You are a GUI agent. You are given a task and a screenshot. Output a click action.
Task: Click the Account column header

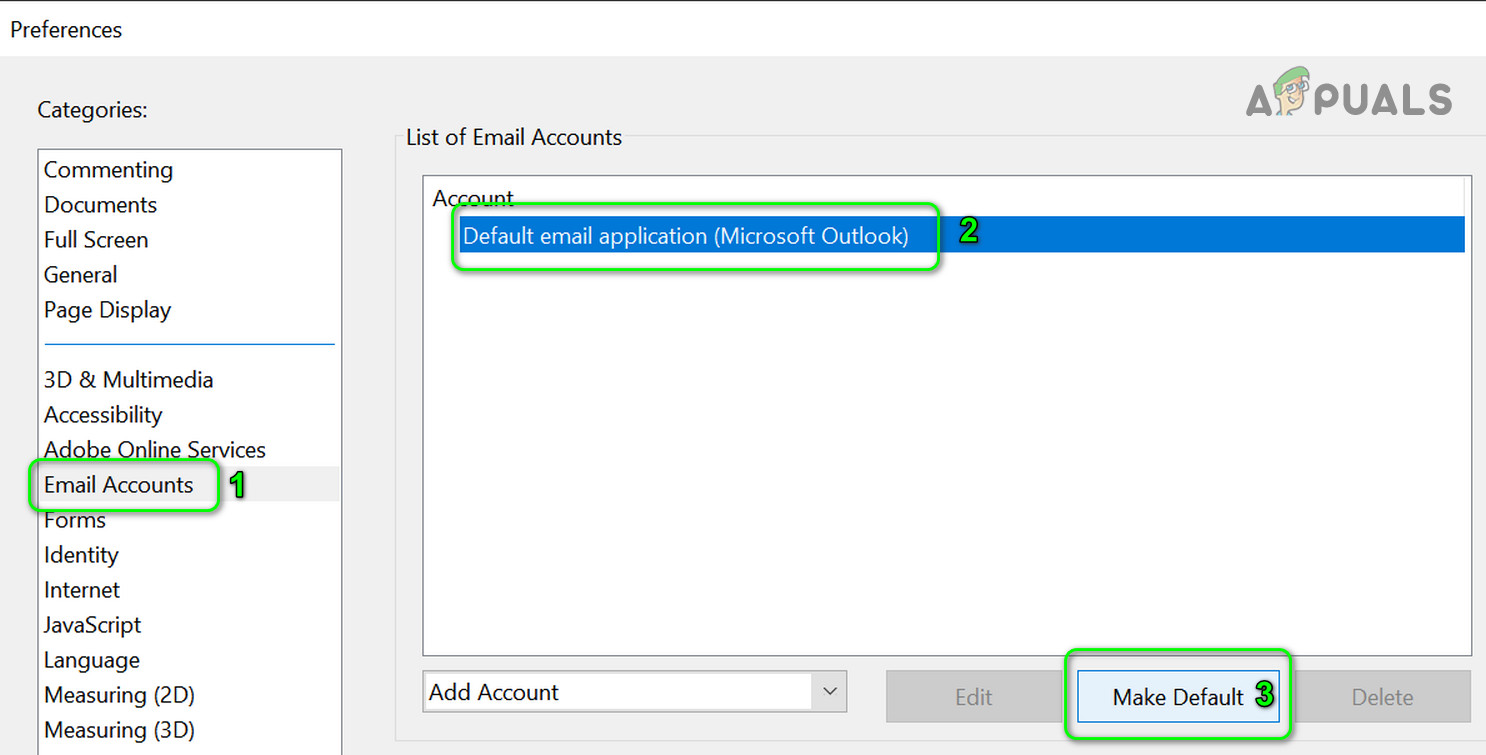[473, 197]
